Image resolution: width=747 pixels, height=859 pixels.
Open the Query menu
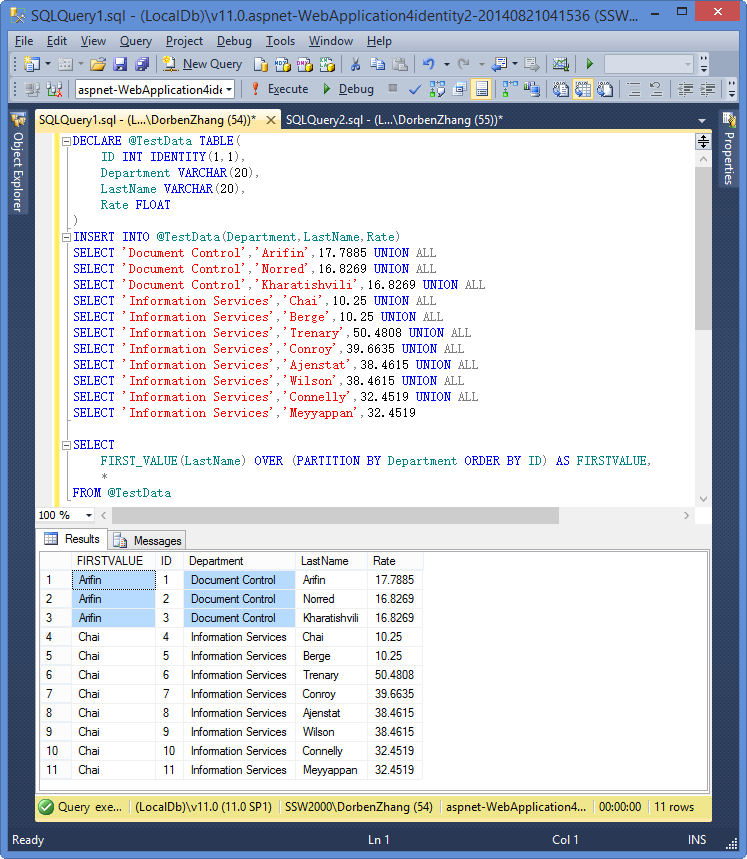(135, 41)
